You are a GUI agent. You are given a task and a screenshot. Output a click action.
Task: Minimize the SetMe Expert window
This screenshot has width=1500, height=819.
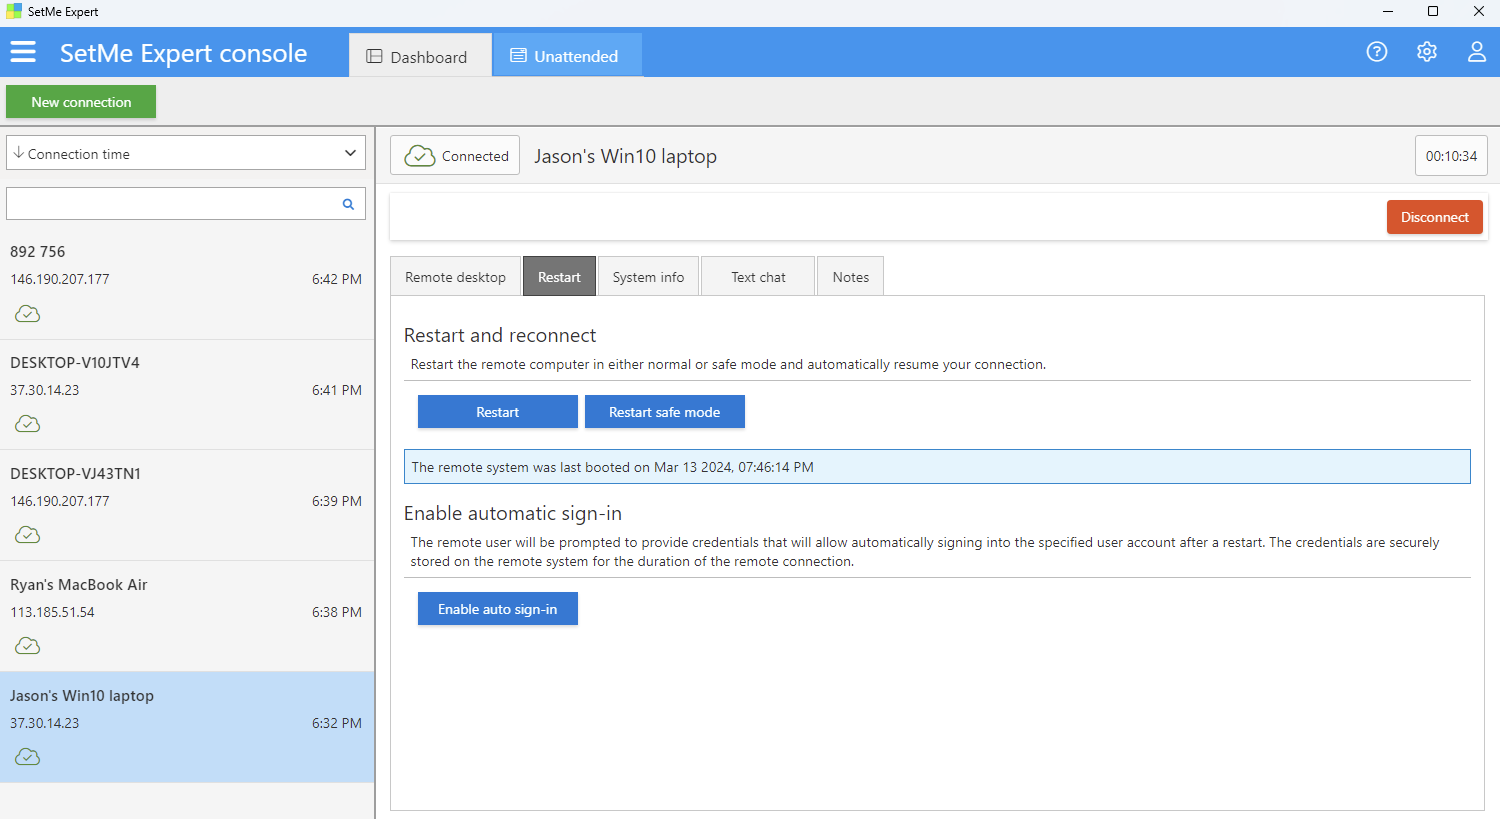pos(1388,11)
